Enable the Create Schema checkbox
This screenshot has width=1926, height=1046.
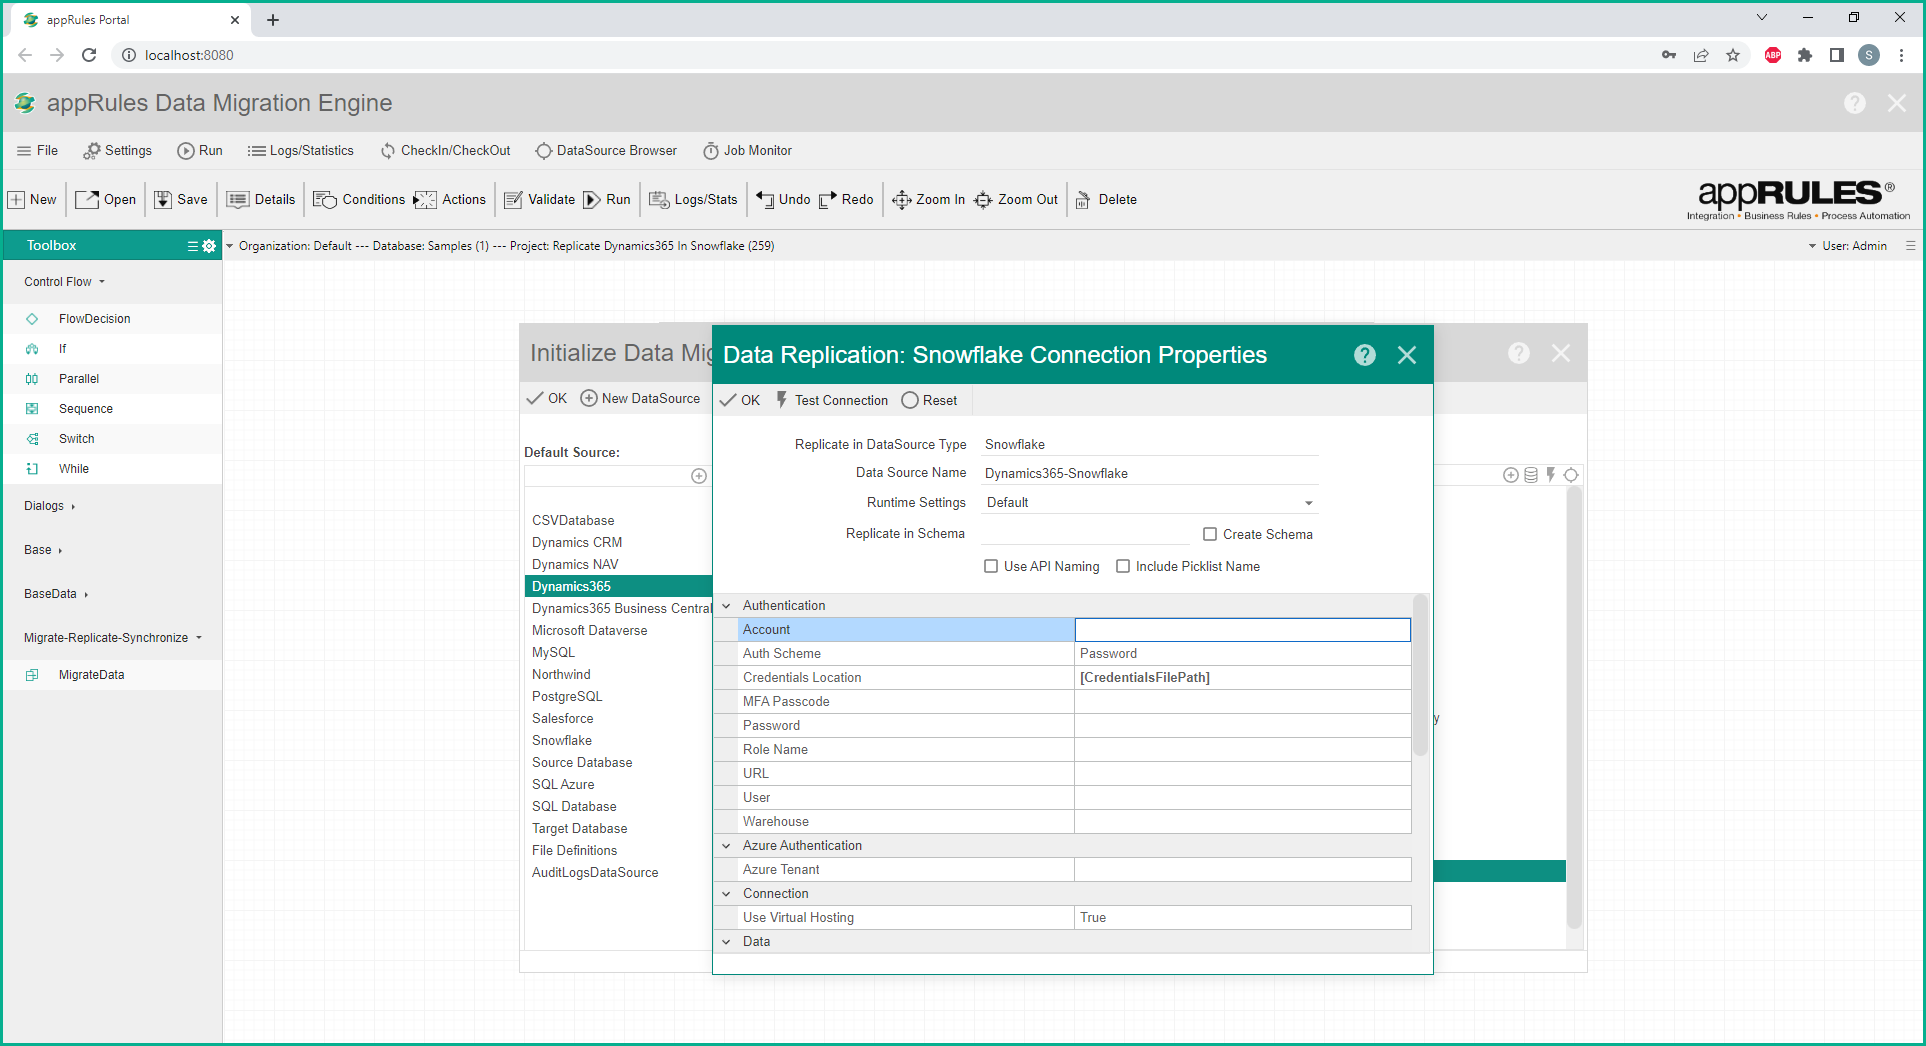click(x=1210, y=534)
